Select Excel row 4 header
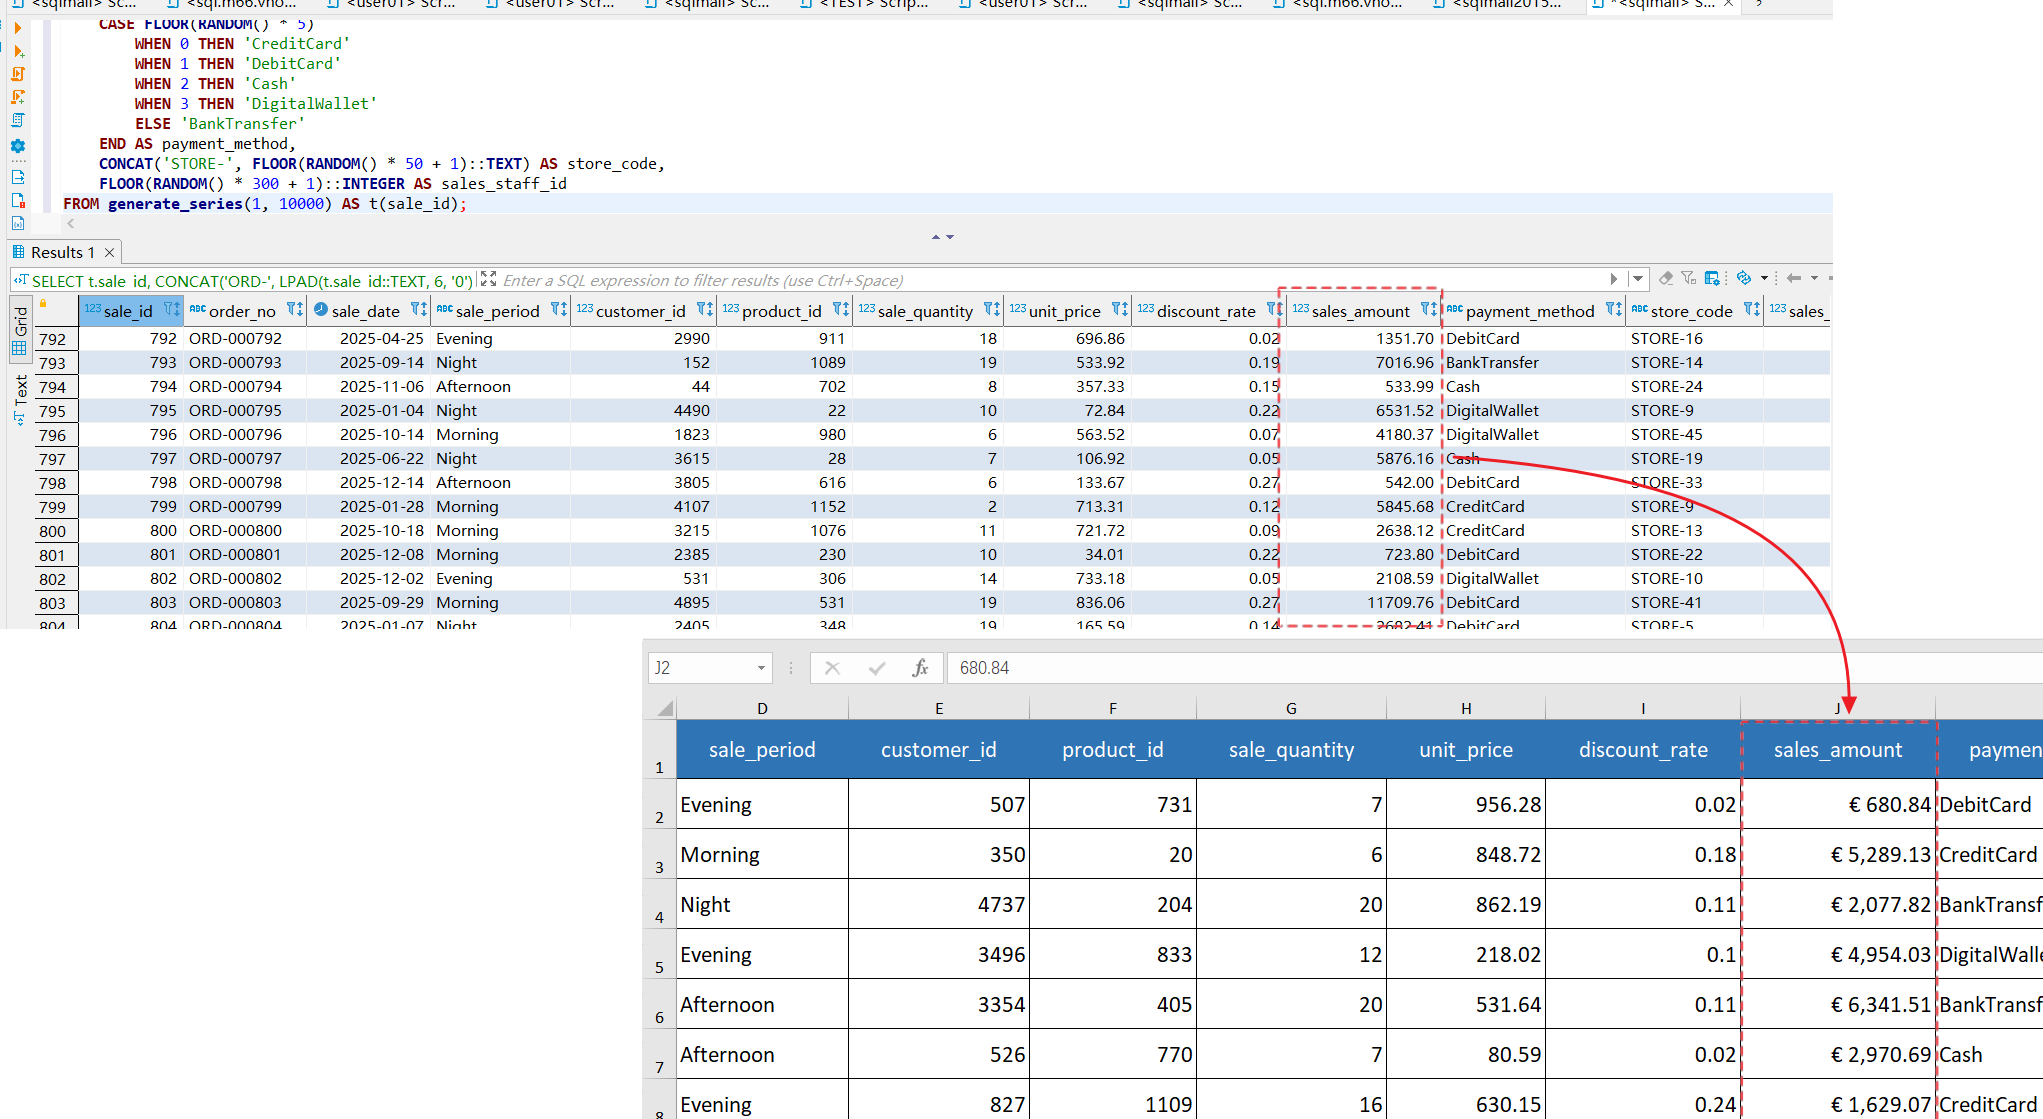This screenshot has width=2043, height=1119. (x=659, y=904)
